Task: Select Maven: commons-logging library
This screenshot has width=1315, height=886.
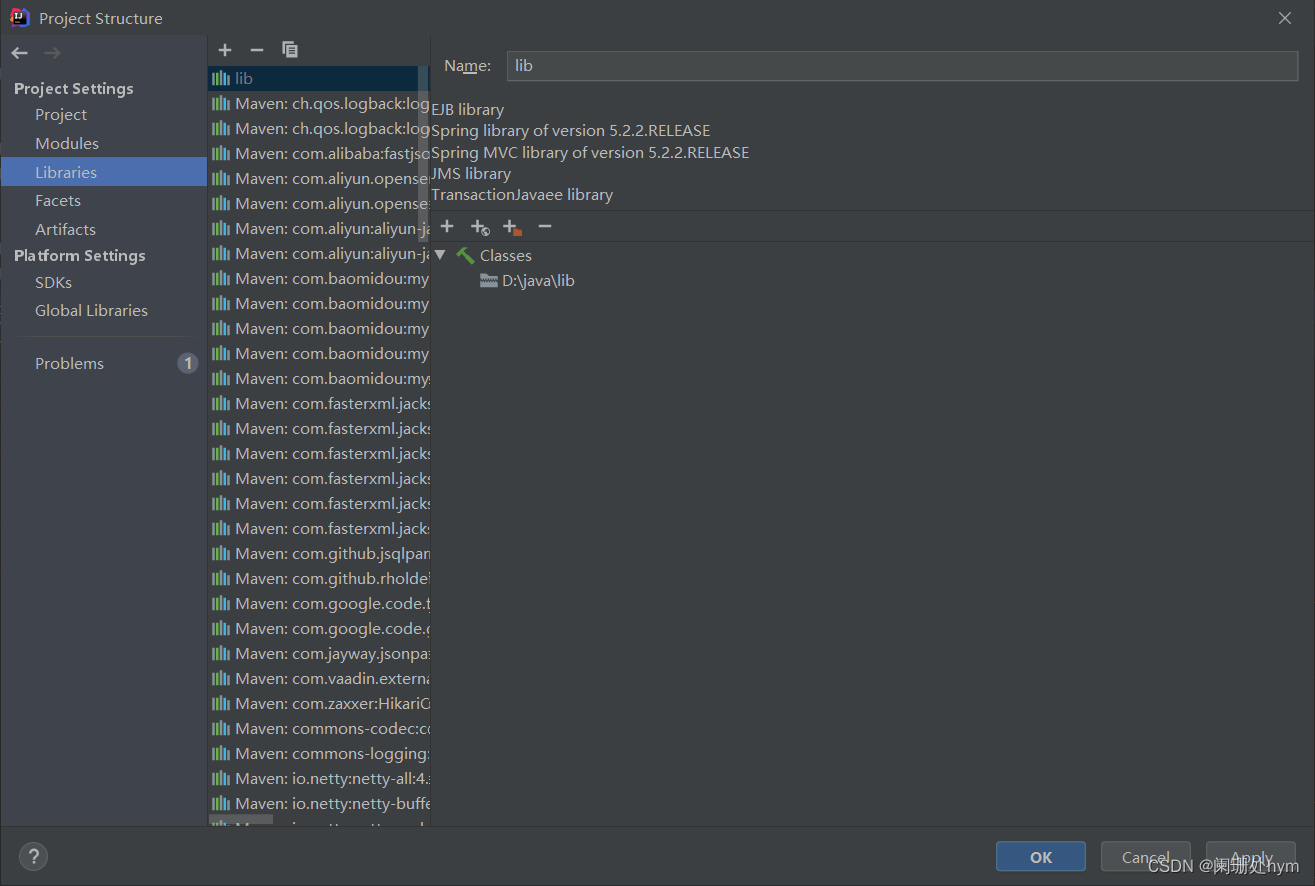Action: (x=319, y=754)
